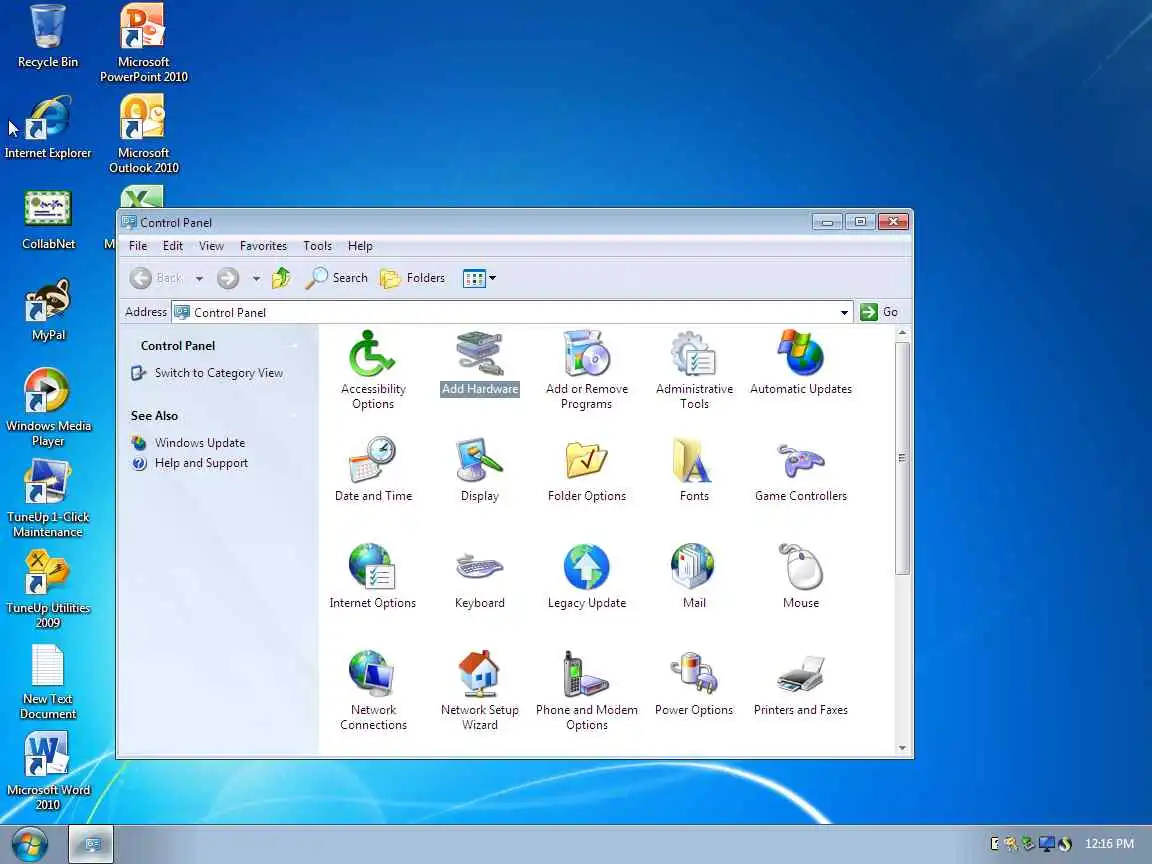Select TuneUp Utilities 2009 shortcut
1152x864 pixels.
(x=48, y=590)
